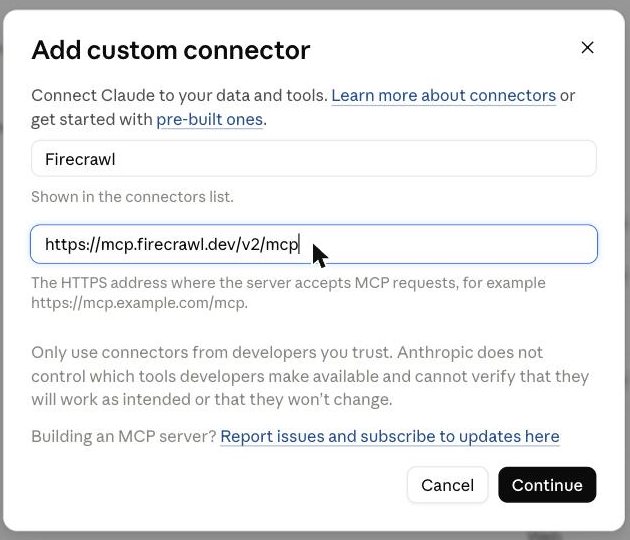
Task: Click the Connect Claude to your data sentence
Action: click(180, 96)
